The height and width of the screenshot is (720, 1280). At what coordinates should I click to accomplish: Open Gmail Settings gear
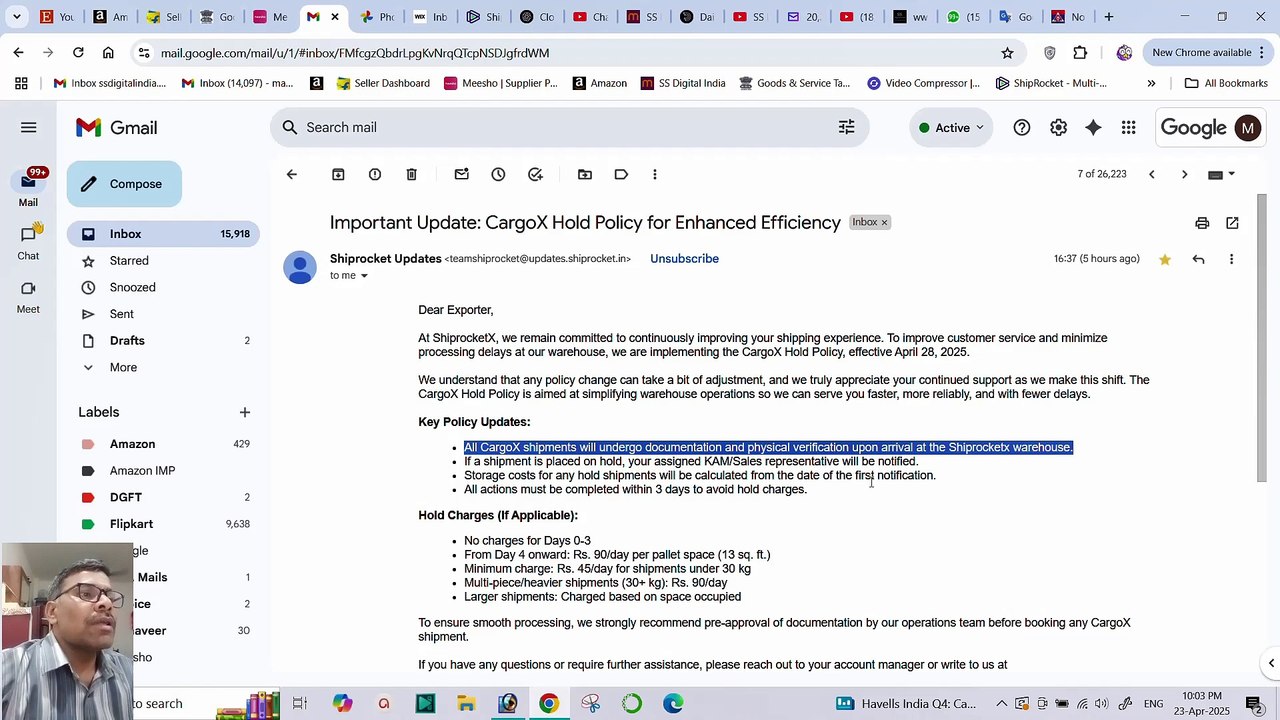(x=1058, y=127)
